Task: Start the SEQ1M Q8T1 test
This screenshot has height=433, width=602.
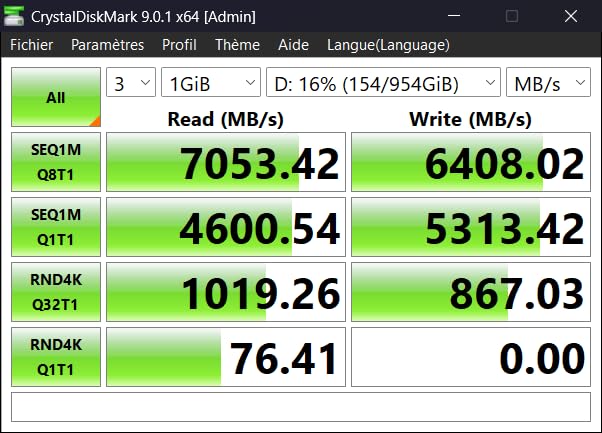Action: [56, 162]
